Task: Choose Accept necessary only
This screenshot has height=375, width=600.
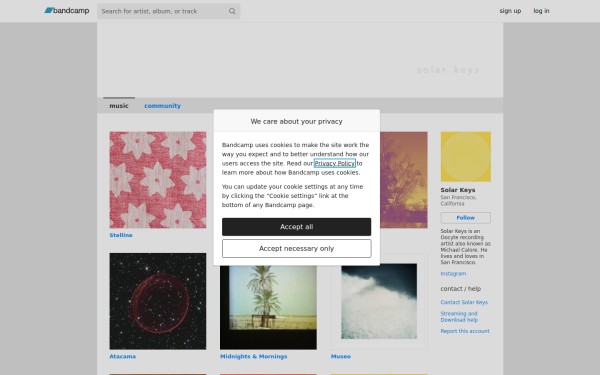Action: coord(297,249)
